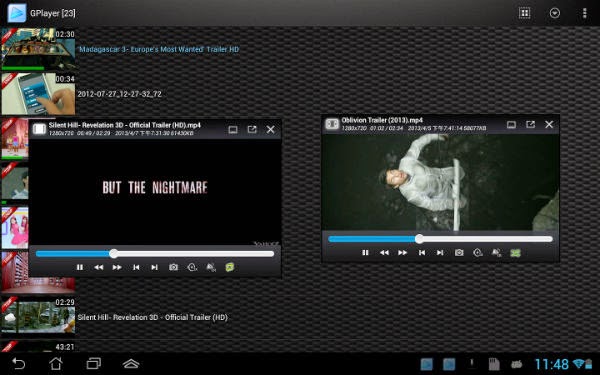Tap the up-chevron navigation bar button

[x=131, y=364]
